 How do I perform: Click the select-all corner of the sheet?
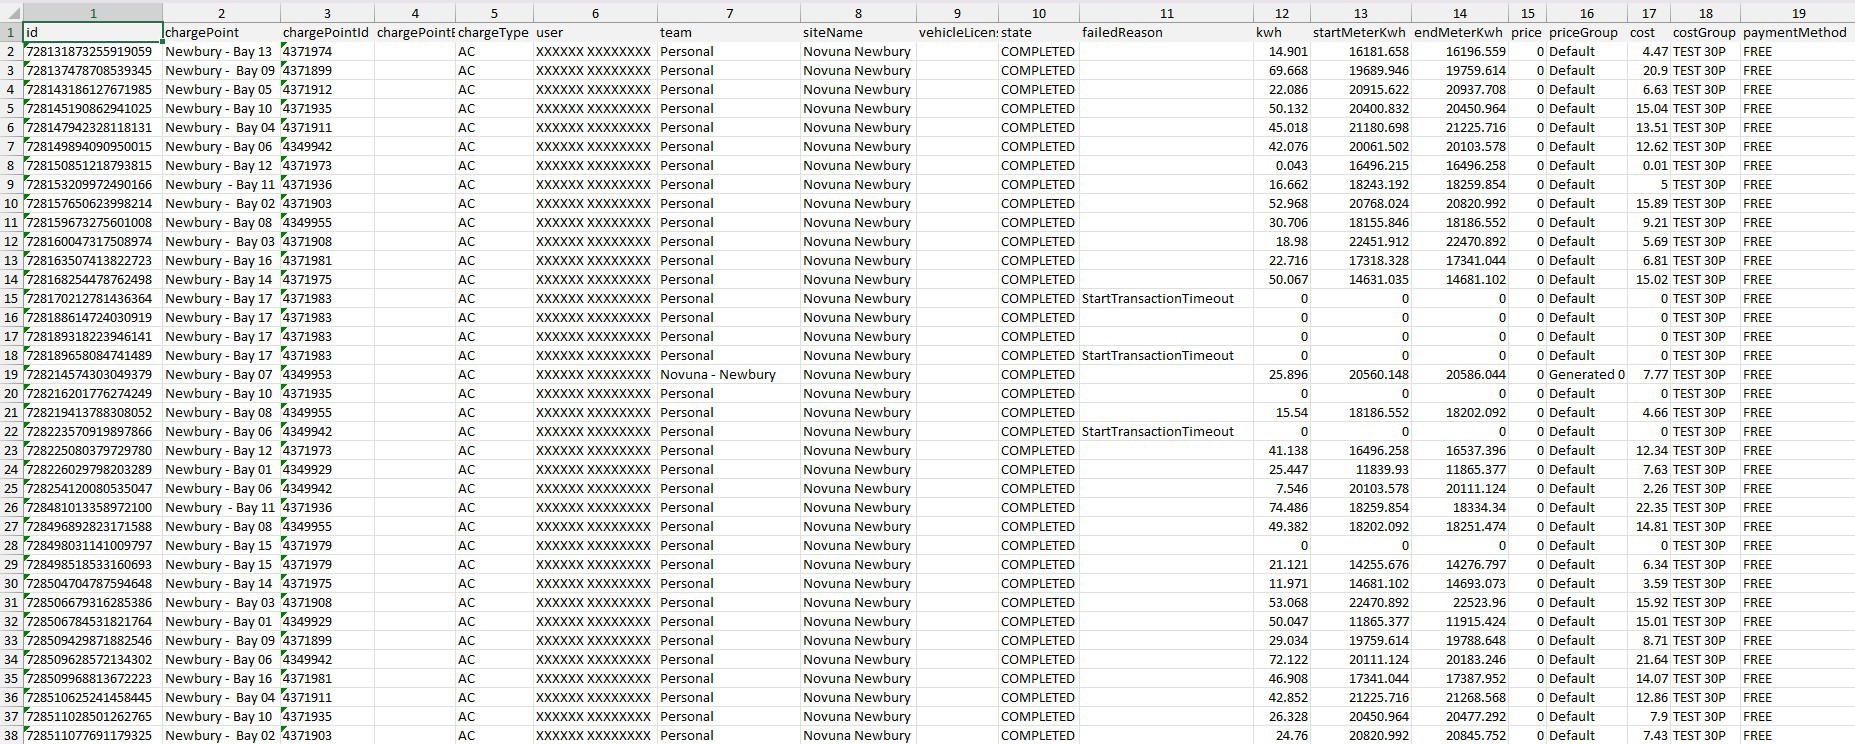point(11,13)
